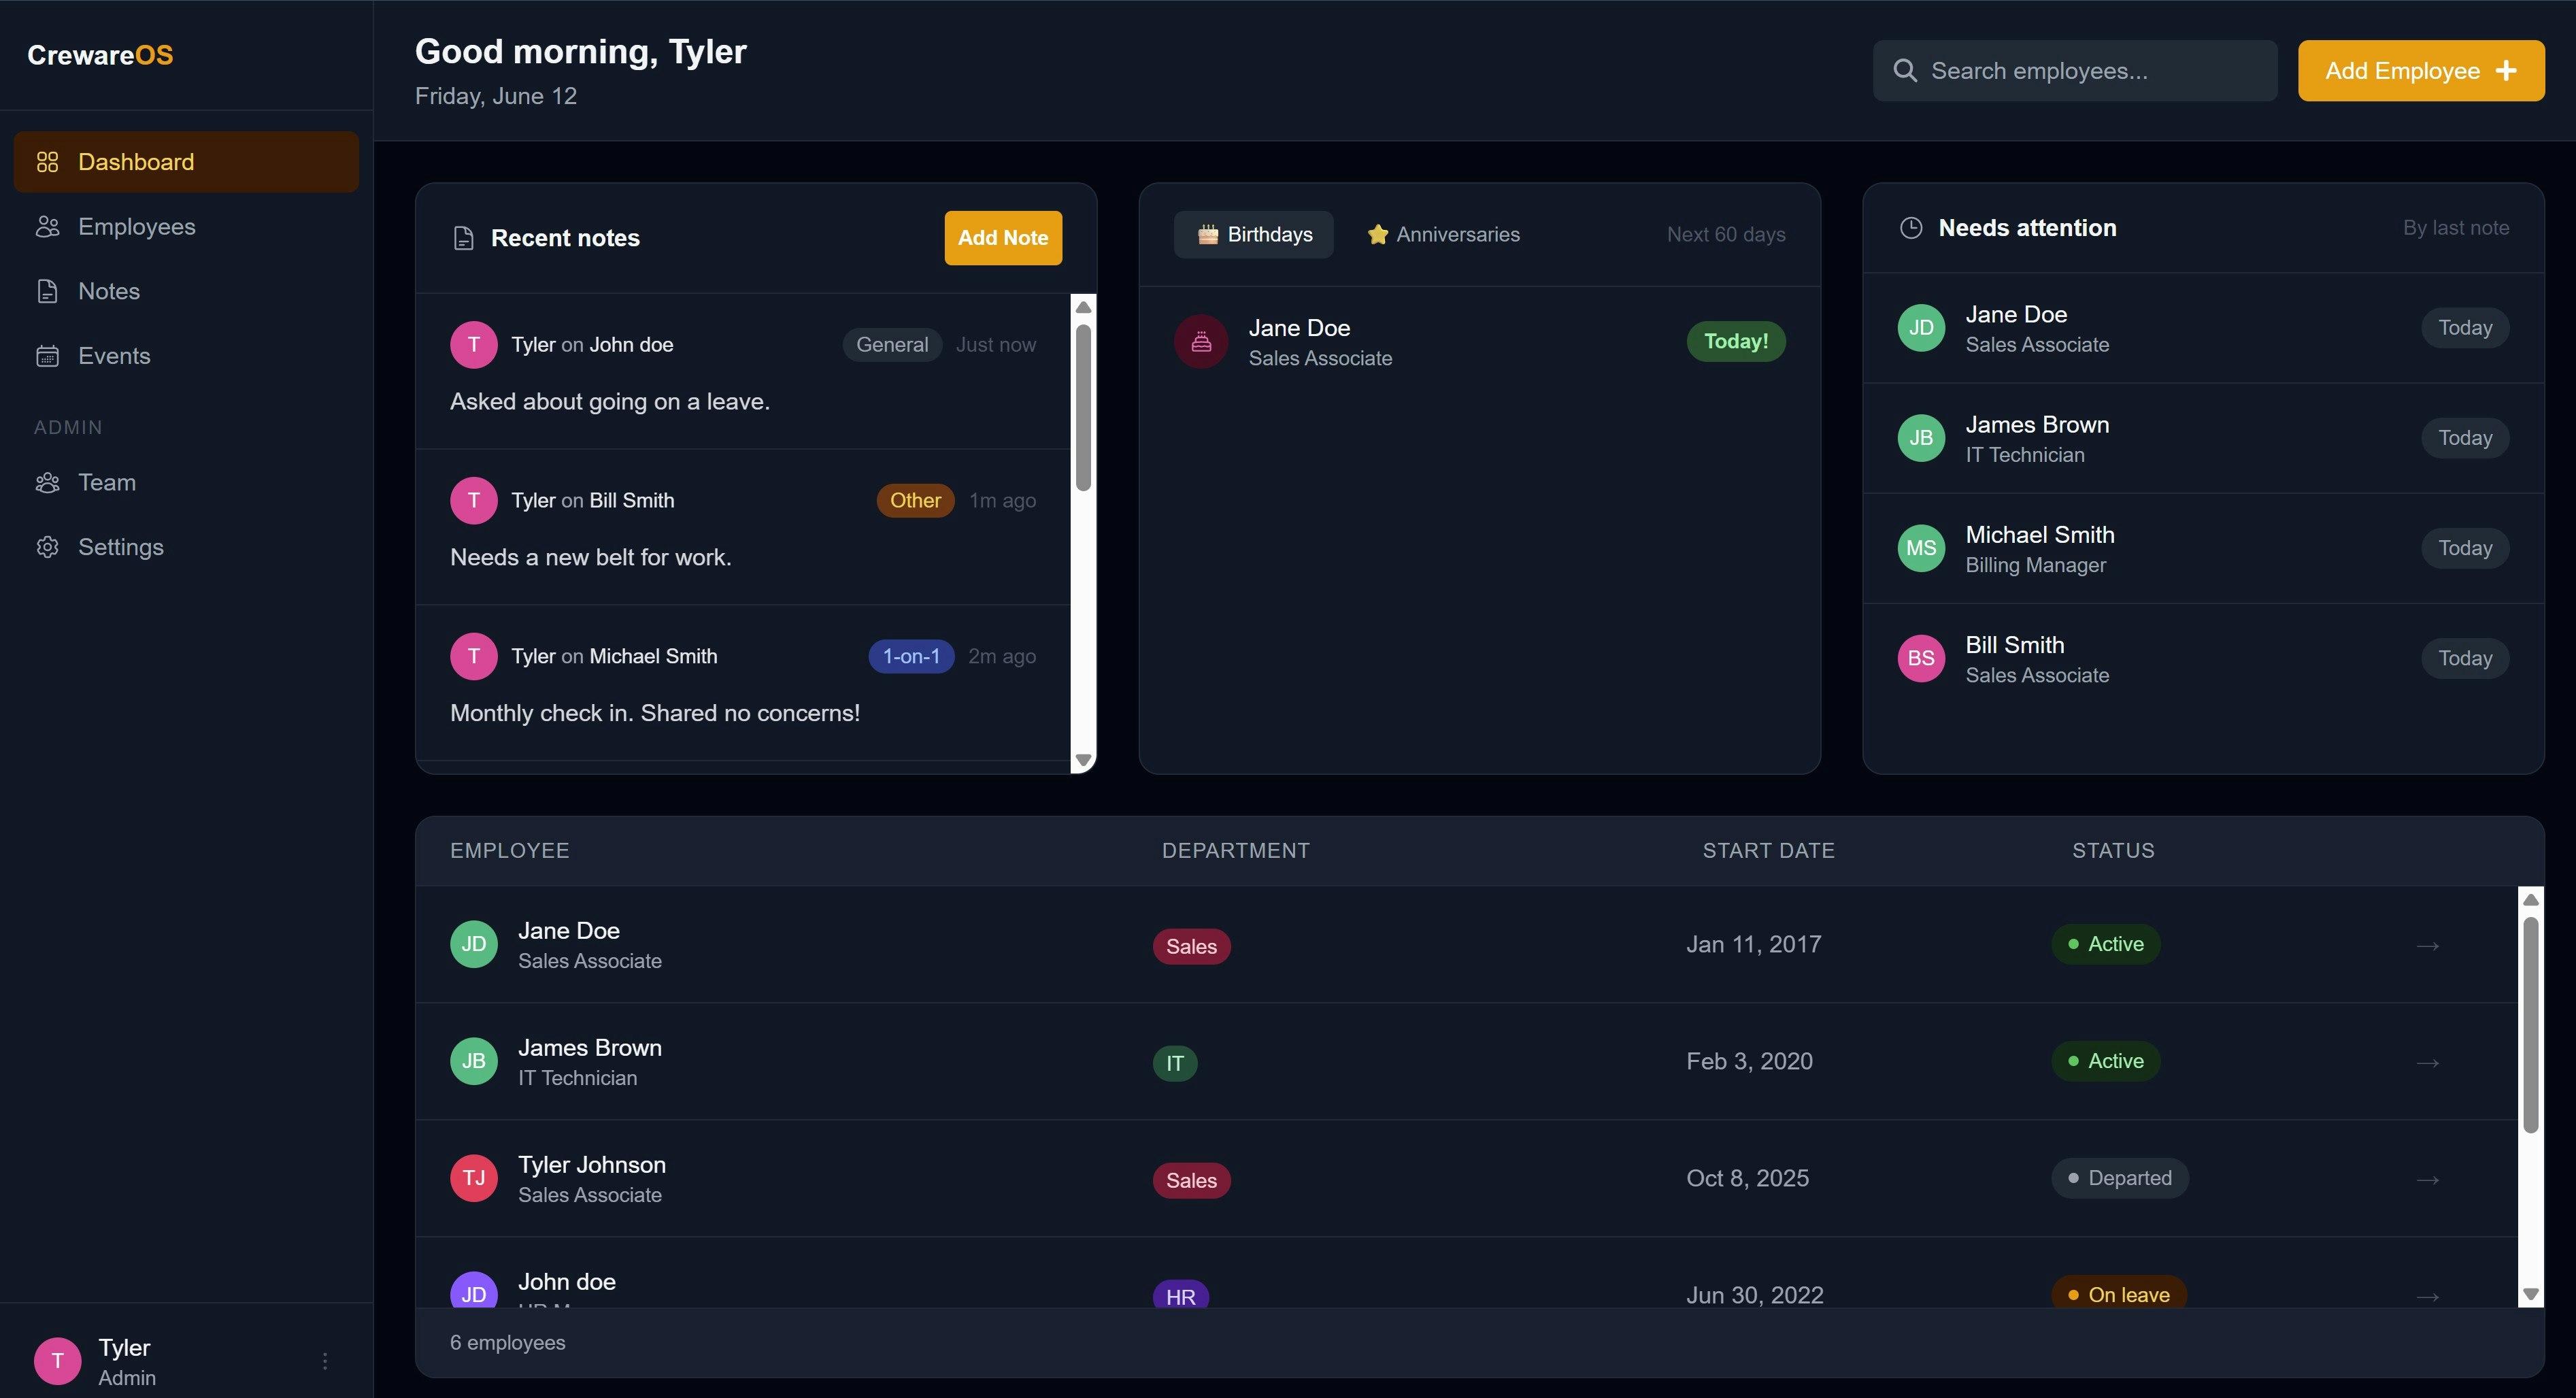The width and height of the screenshot is (2576, 1398).
Task: Click the Add Employee button
Action: [2421, 71]
